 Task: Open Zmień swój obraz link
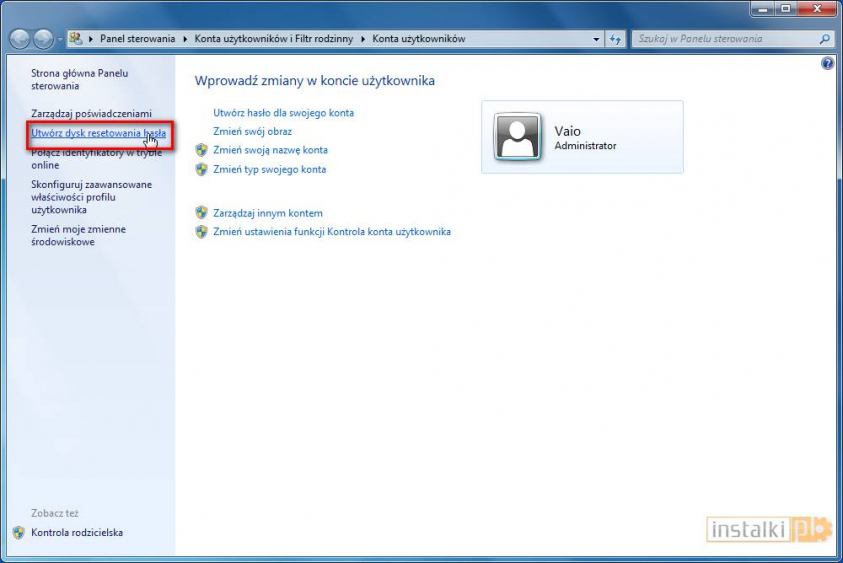tap(252, 131)
